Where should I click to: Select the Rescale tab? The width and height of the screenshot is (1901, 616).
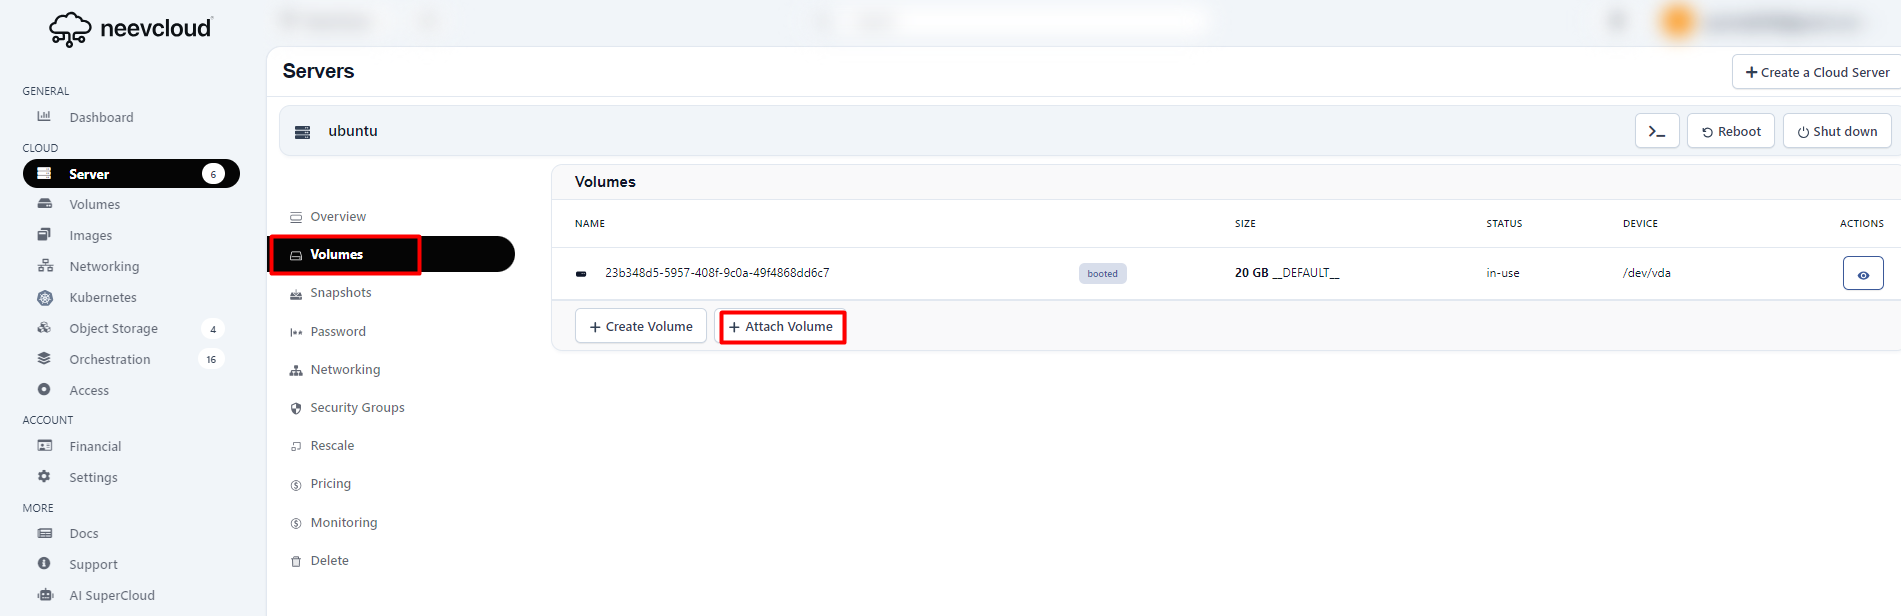[332, 446]
